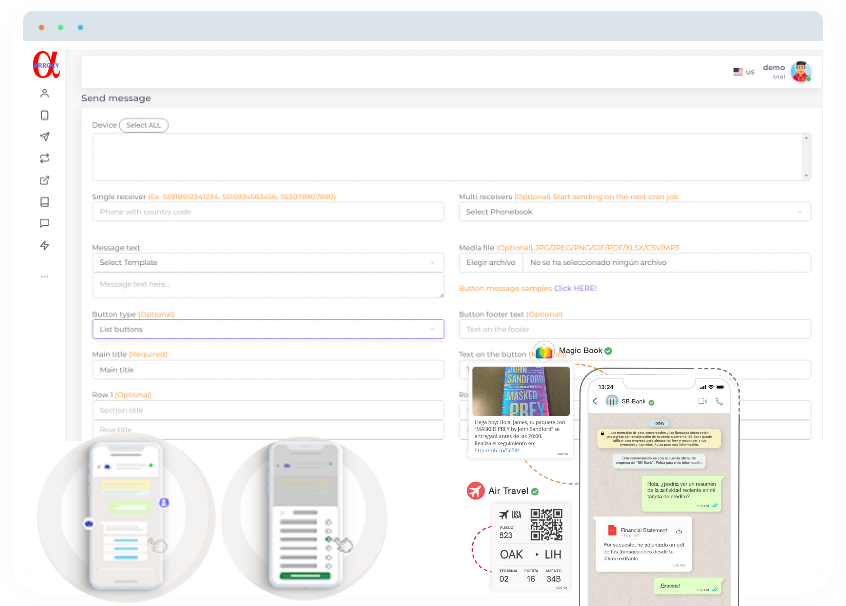Open the mobile device icon in sidebar
The image size is (846, 606).
(44, 115)
